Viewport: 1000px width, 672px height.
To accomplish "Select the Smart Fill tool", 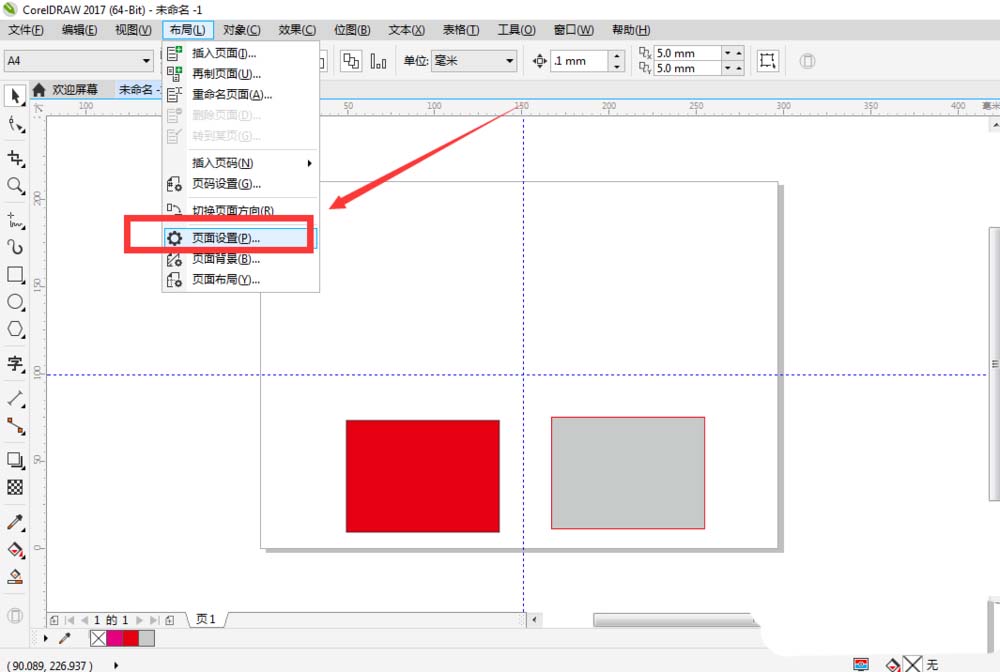I will [15, 577].
